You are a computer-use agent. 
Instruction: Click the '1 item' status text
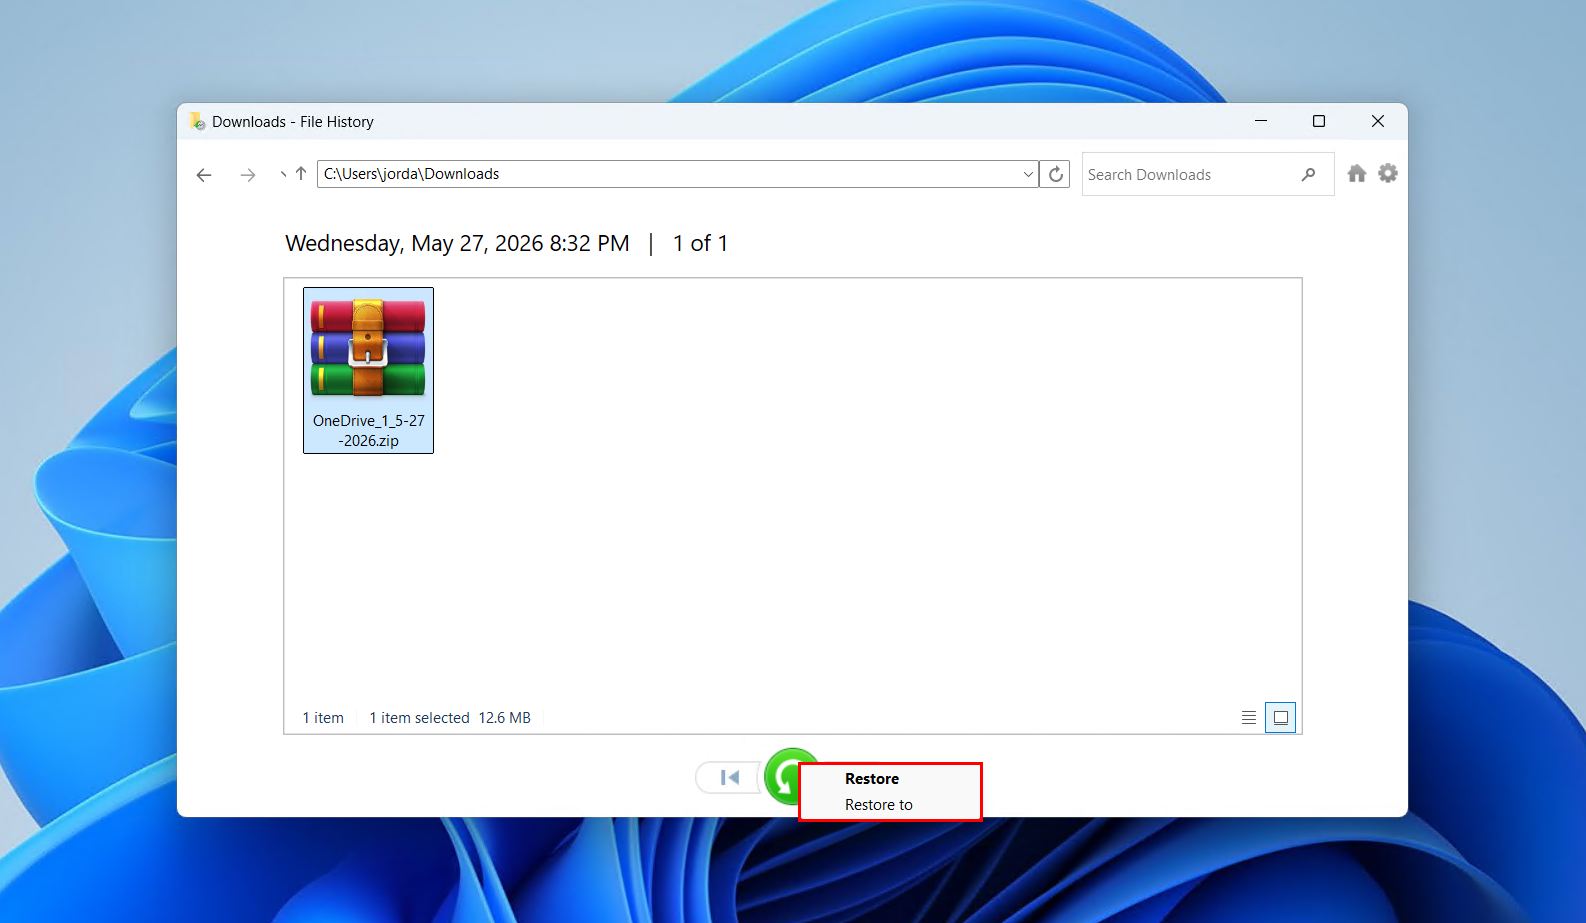point(323,718)
